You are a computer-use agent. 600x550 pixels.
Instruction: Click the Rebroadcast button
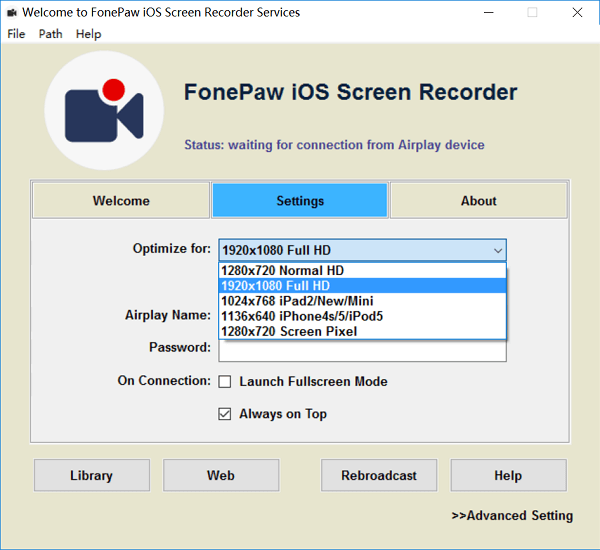(379, 475)
